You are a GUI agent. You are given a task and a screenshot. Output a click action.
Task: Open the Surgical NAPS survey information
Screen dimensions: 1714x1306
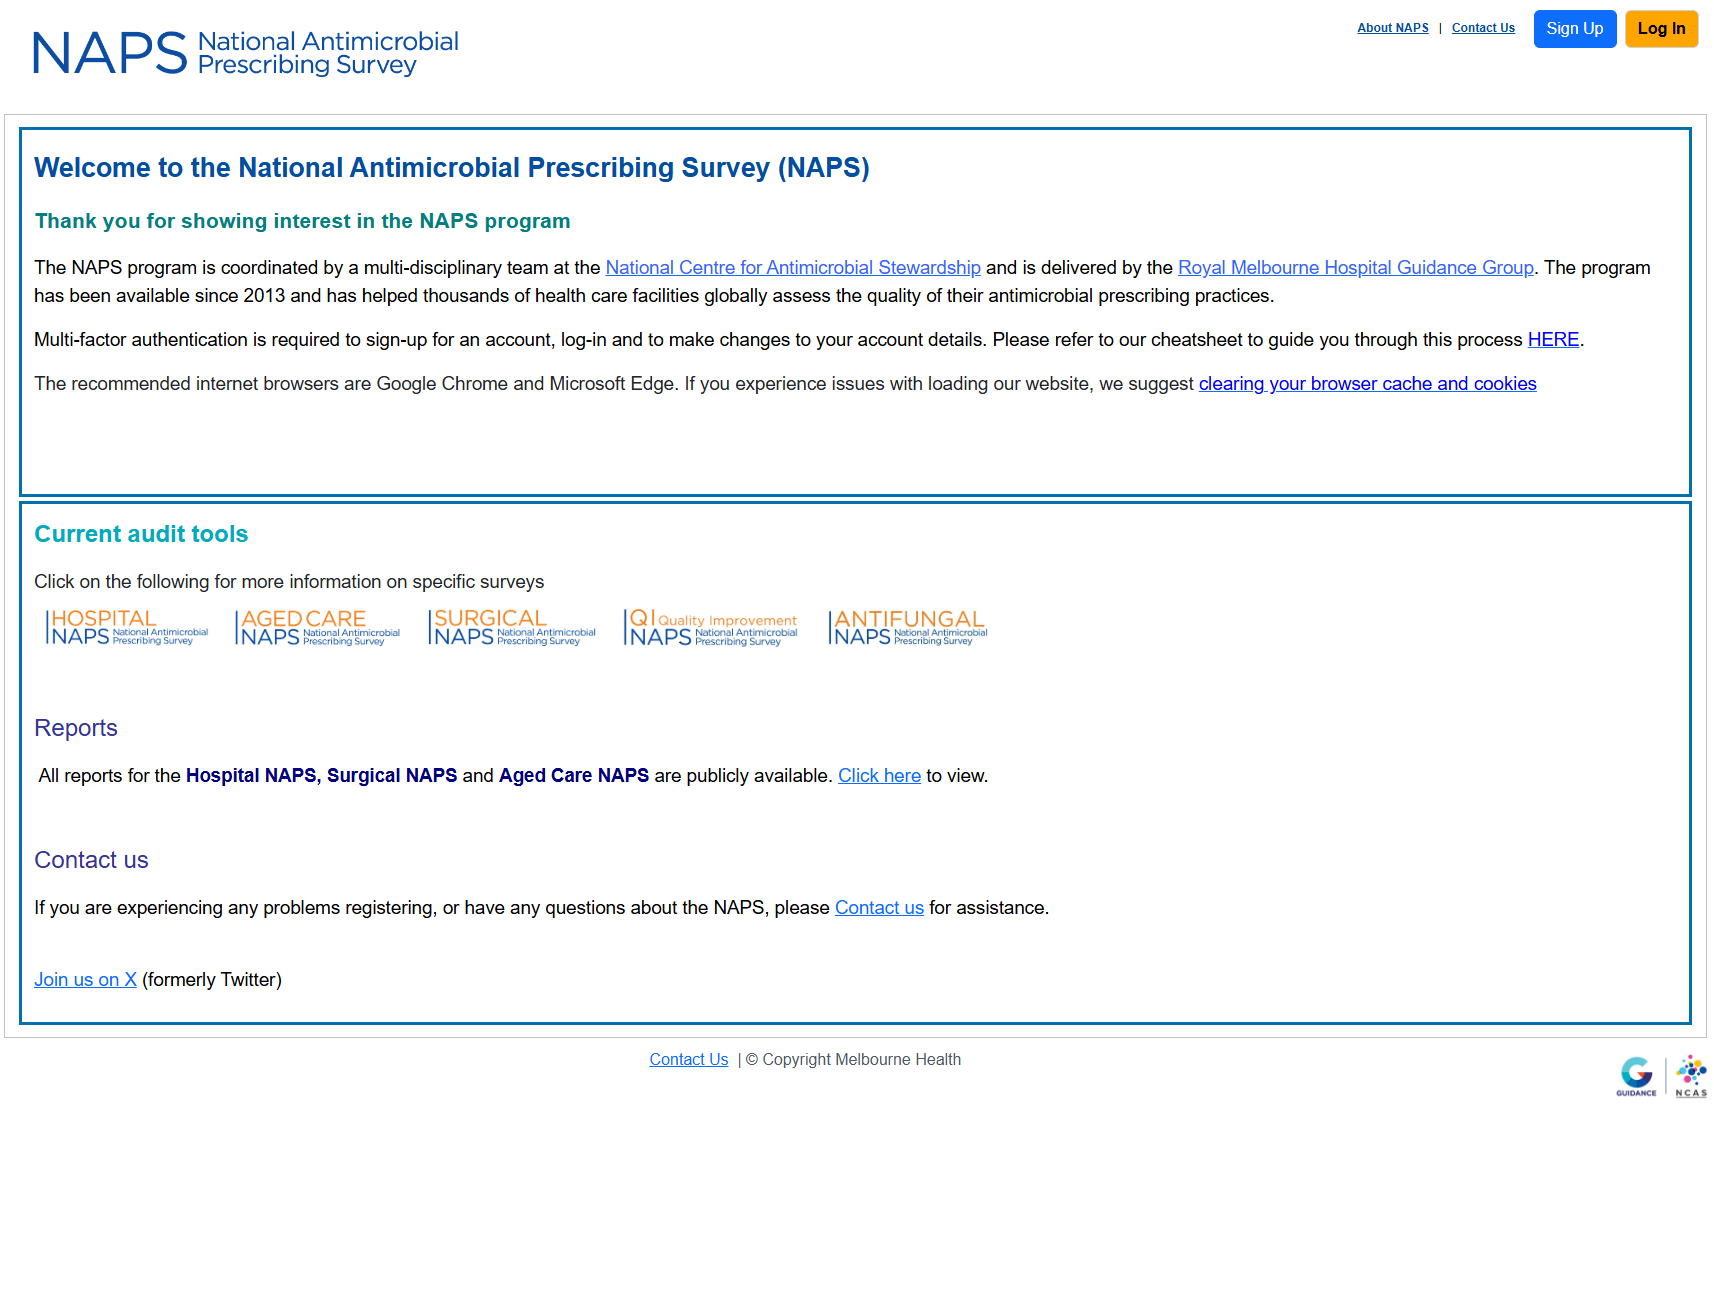pyautogui.click(x=511, y=627)
